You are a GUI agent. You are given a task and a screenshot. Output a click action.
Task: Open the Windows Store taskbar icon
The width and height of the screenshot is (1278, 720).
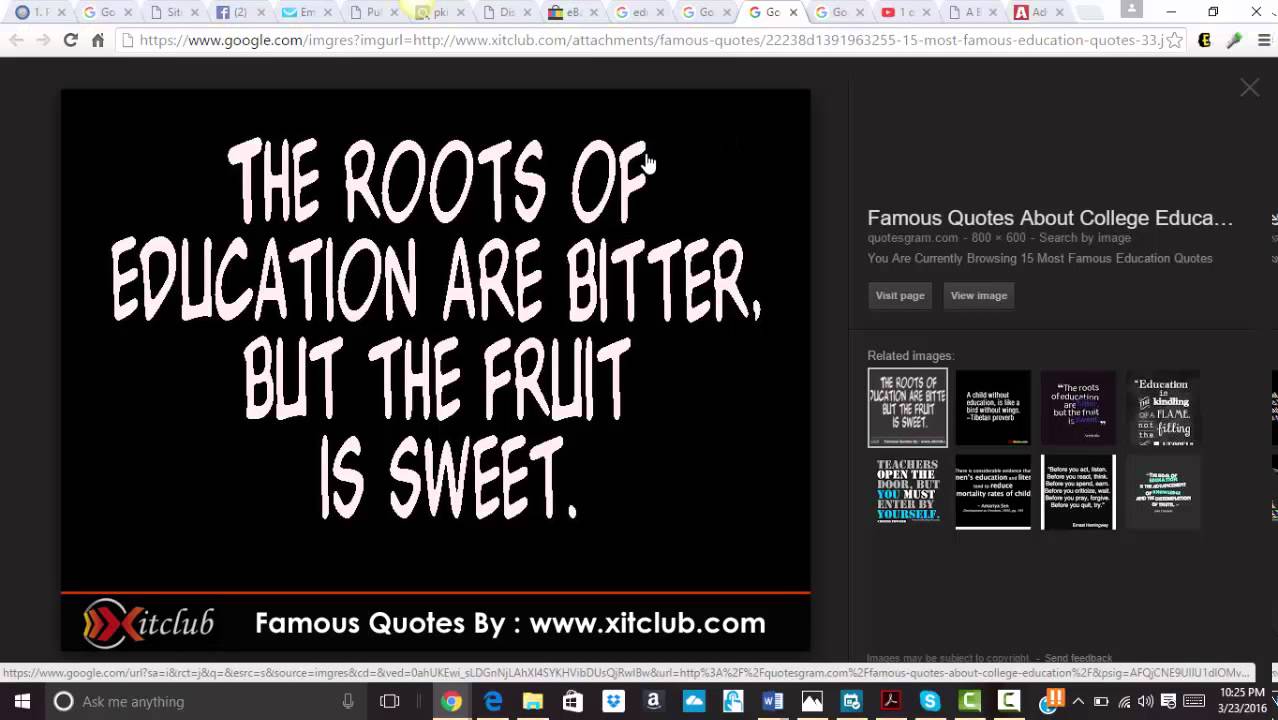(x=572, y=701)
